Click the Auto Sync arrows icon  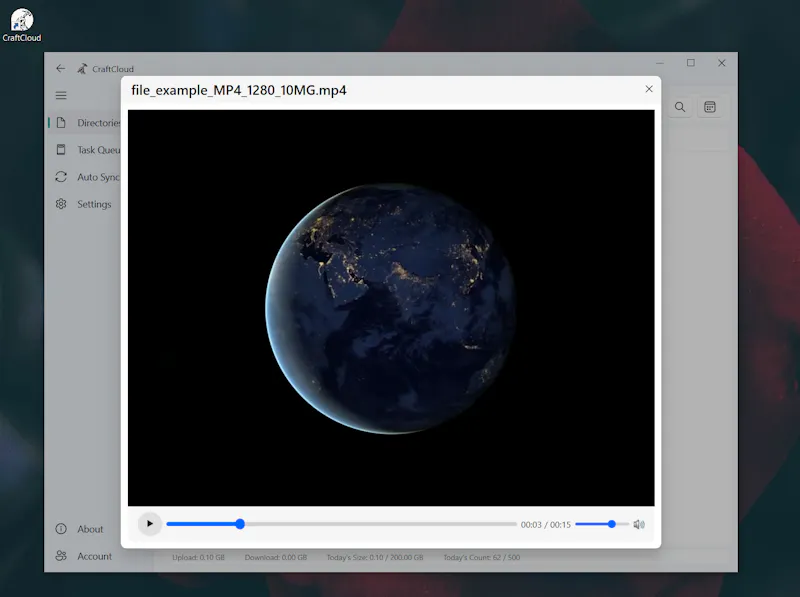tap(61, 177)
